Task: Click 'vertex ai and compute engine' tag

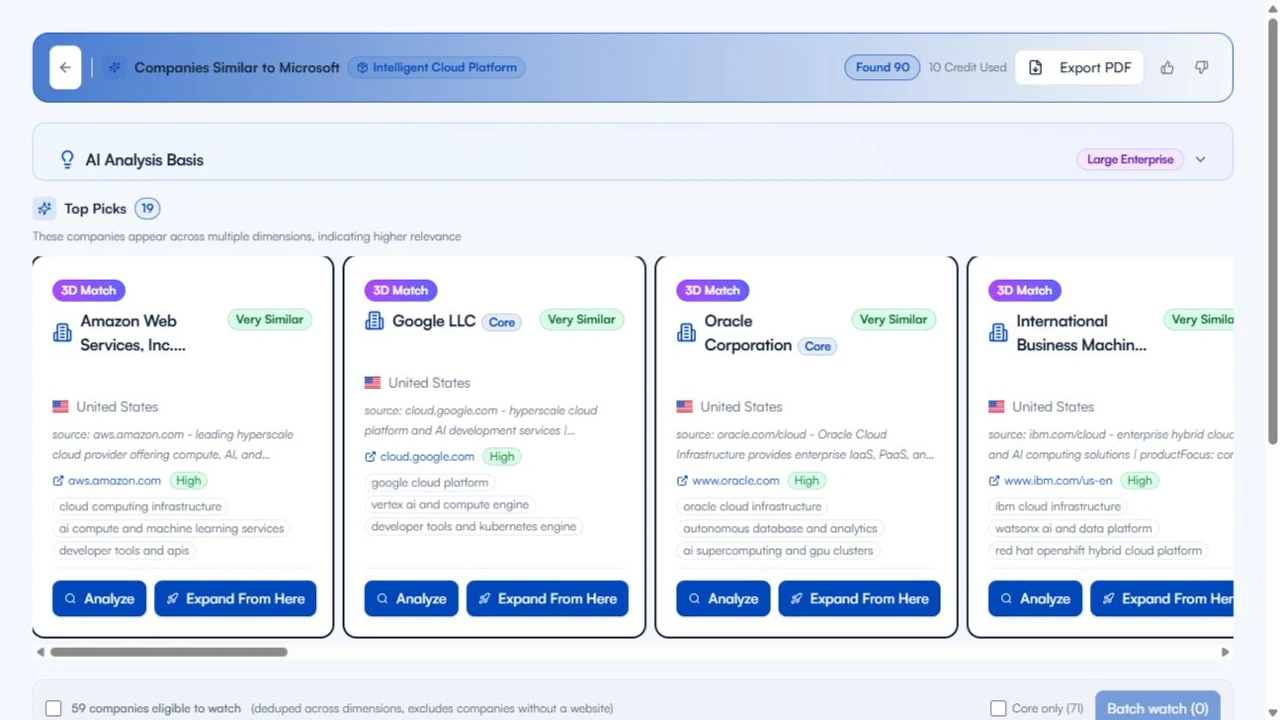Action: tap(450, 505)
